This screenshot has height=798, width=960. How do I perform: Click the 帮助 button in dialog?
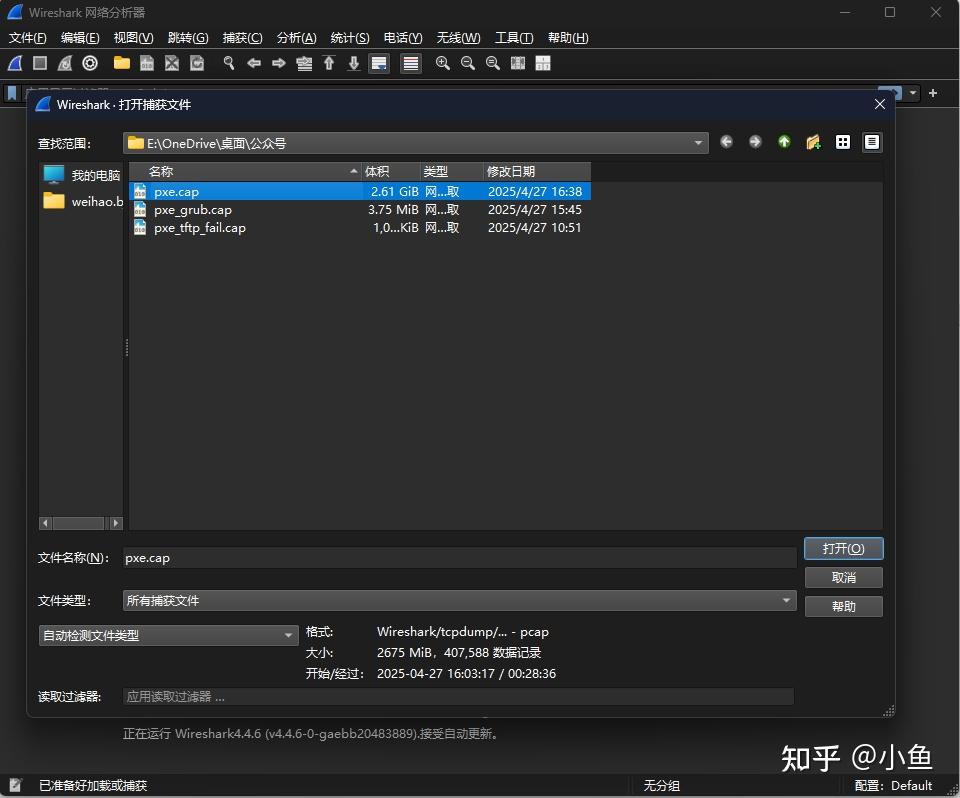coord(844,606)
